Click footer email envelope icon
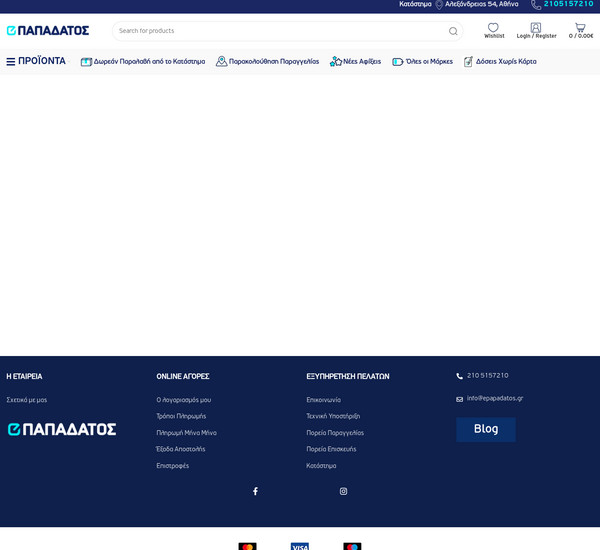The image size is (600, 550). pos(459,400)
